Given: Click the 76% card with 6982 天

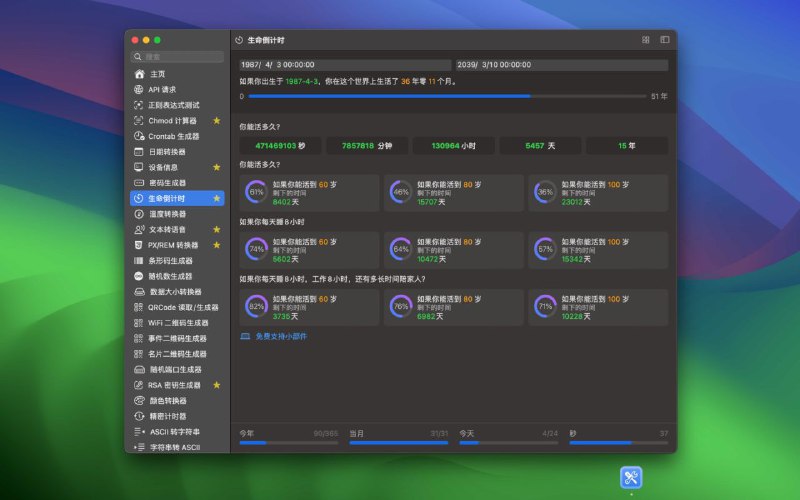Looking at the screenshot, I should tap(454, 307).
